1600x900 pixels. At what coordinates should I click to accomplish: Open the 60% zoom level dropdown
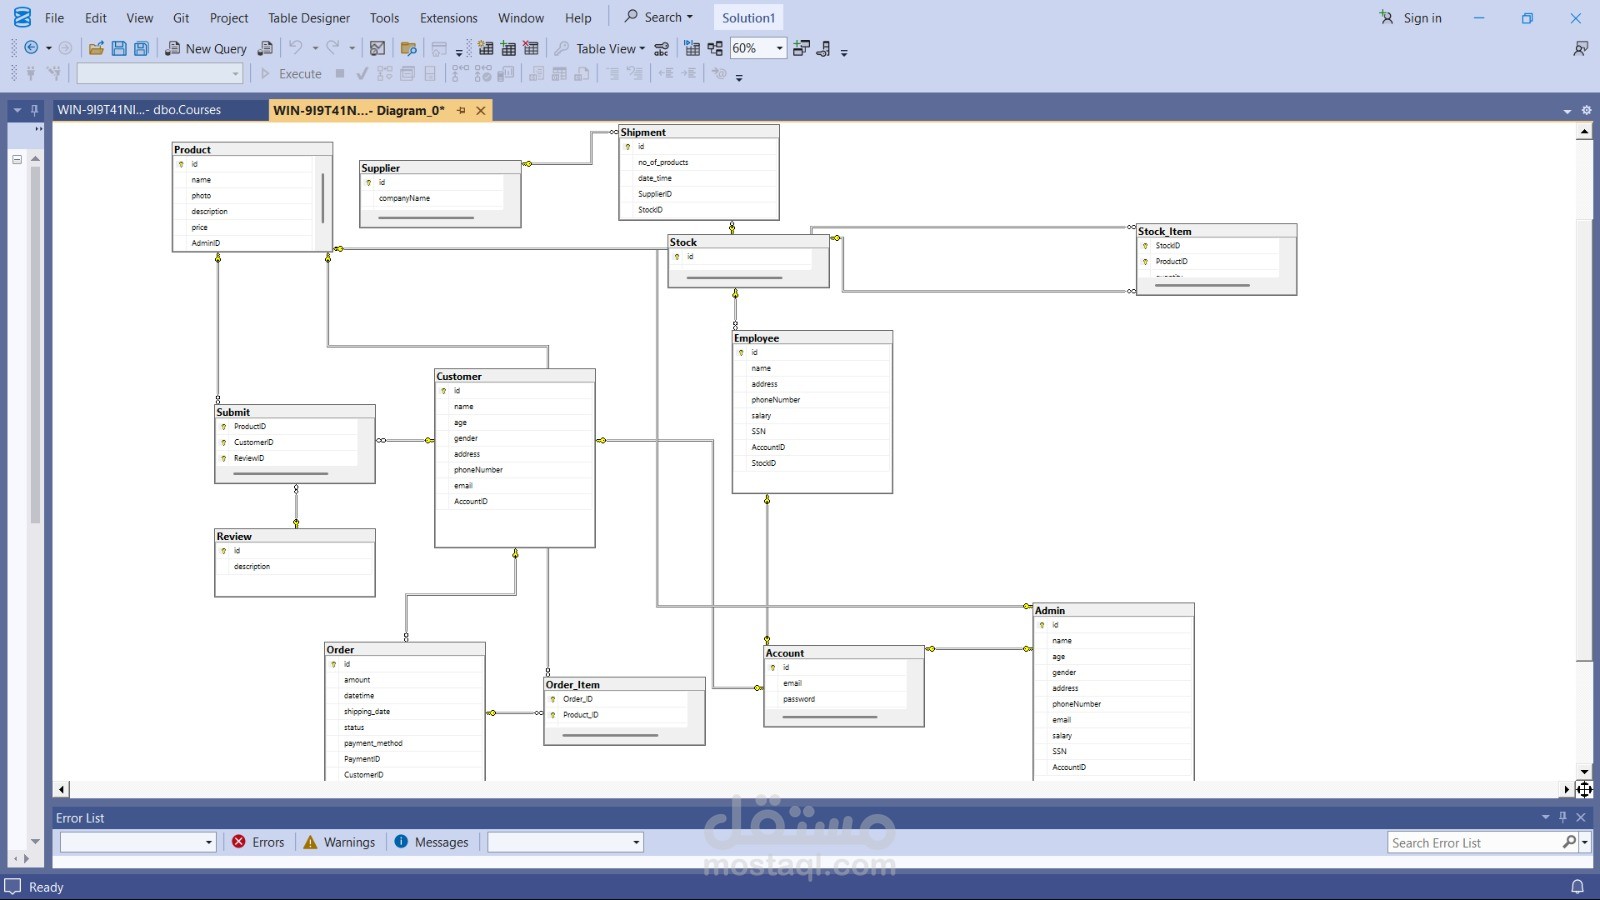(x=780, y=48)
